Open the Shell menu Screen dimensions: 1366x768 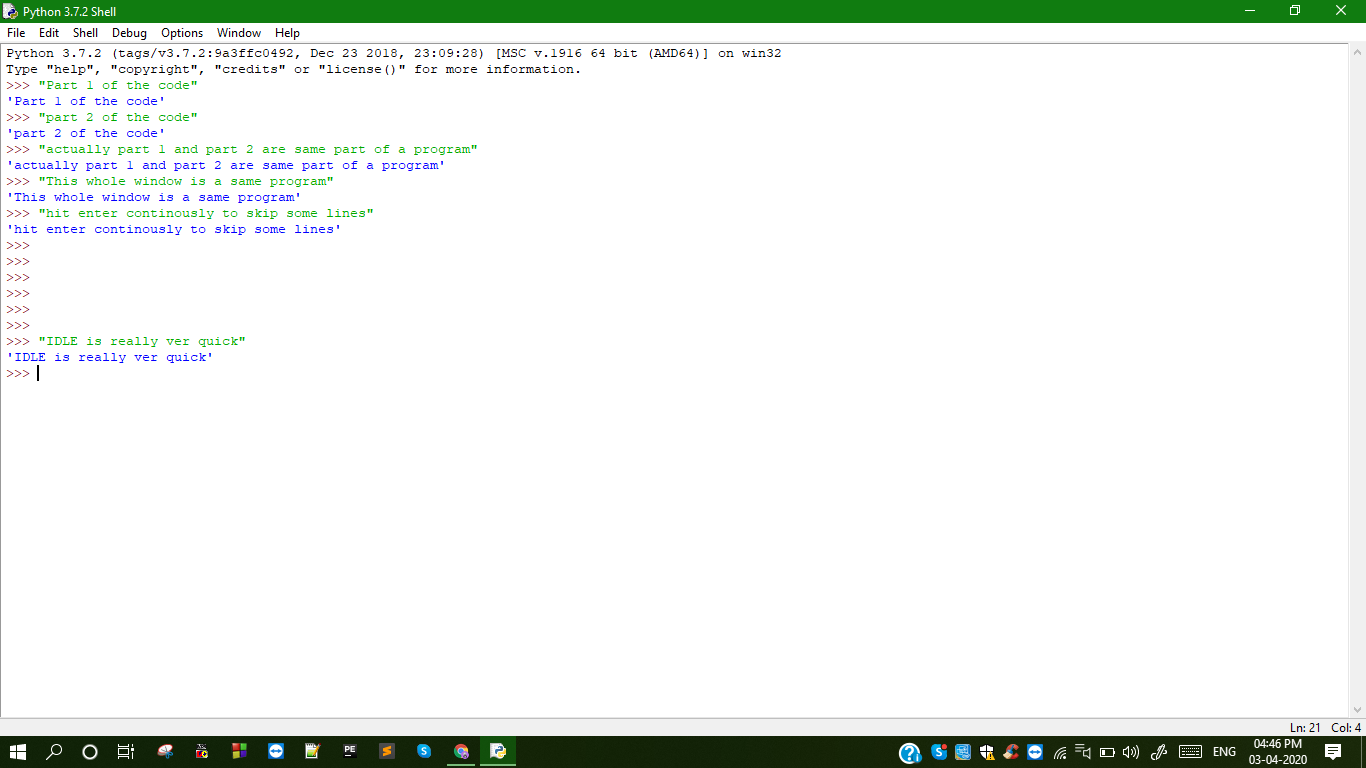pos(85,33)
